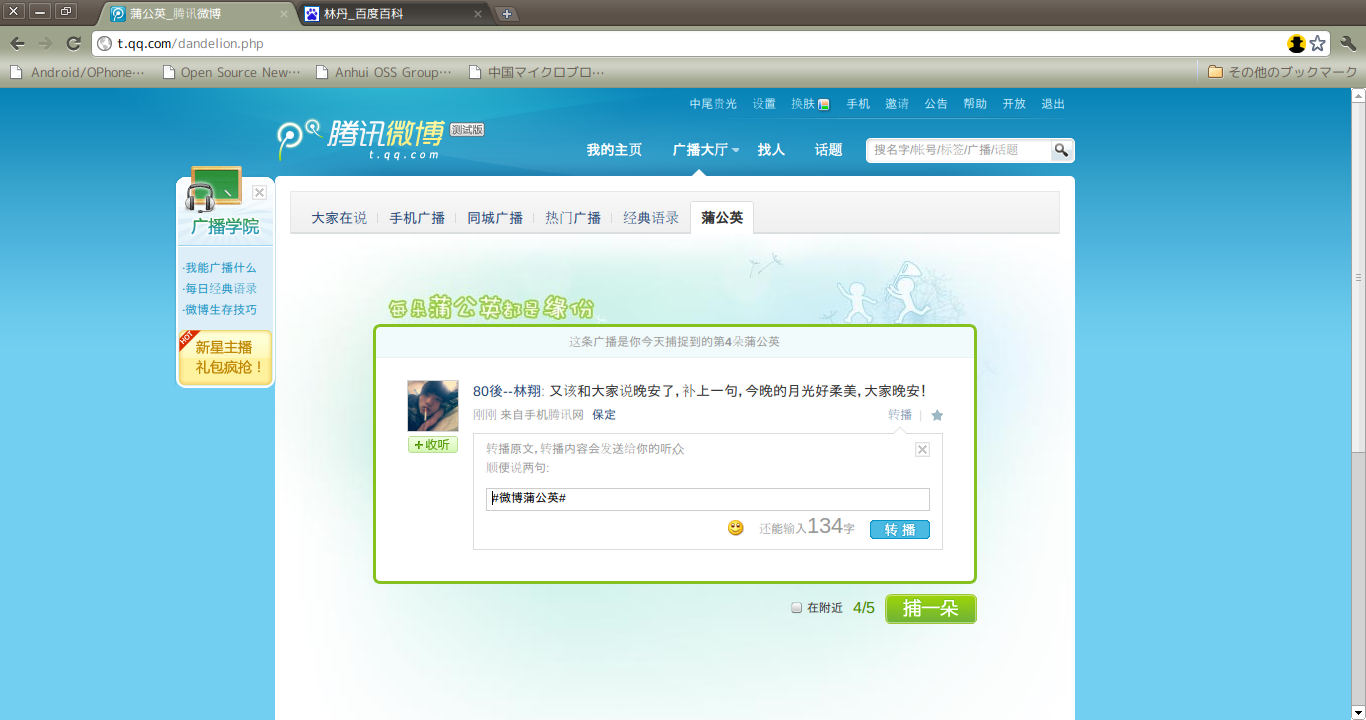Image resolution: width=1366 pixels, height=720 pixels.
Task: Open the Anhui OSS Group bookmark
Action: tap(384, 72)
